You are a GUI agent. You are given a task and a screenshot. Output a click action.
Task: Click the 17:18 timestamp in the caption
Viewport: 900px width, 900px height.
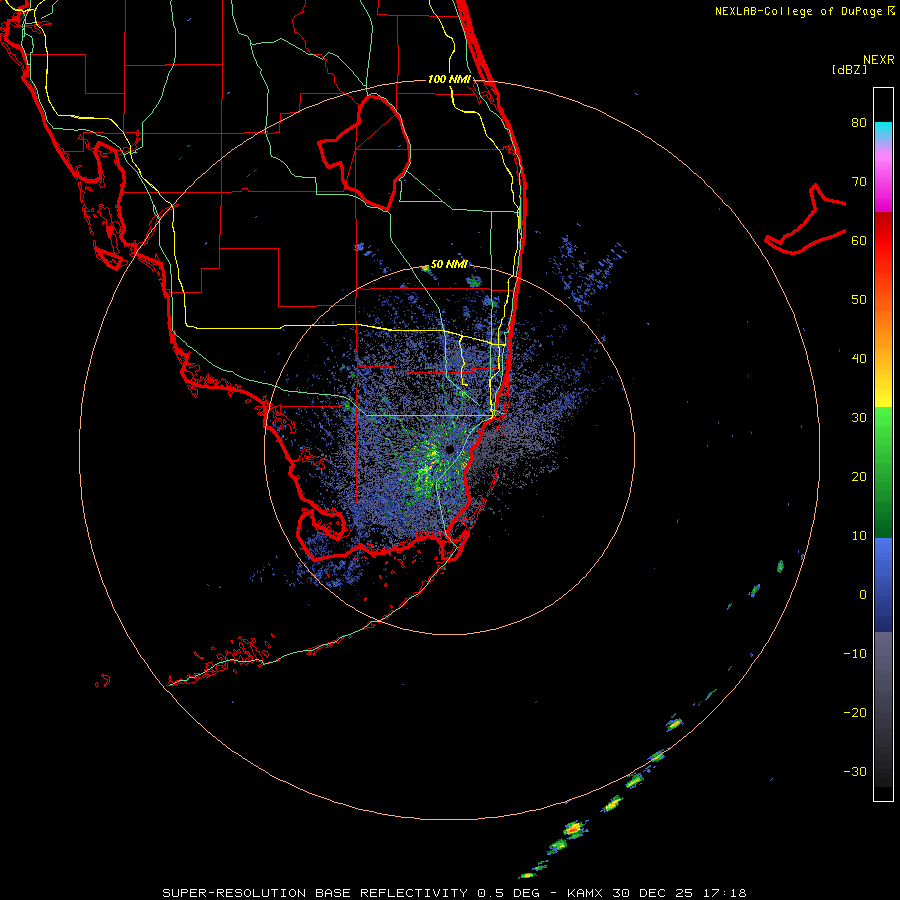[x=723, y=893]
